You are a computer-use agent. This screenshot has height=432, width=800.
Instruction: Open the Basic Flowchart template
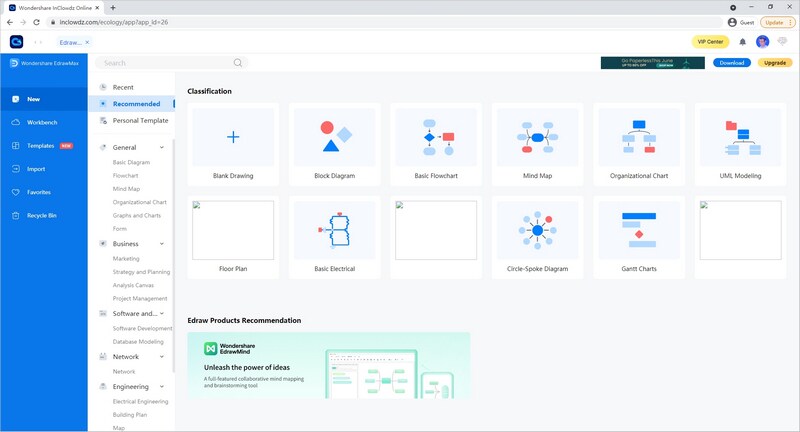(x=436, y=144)
